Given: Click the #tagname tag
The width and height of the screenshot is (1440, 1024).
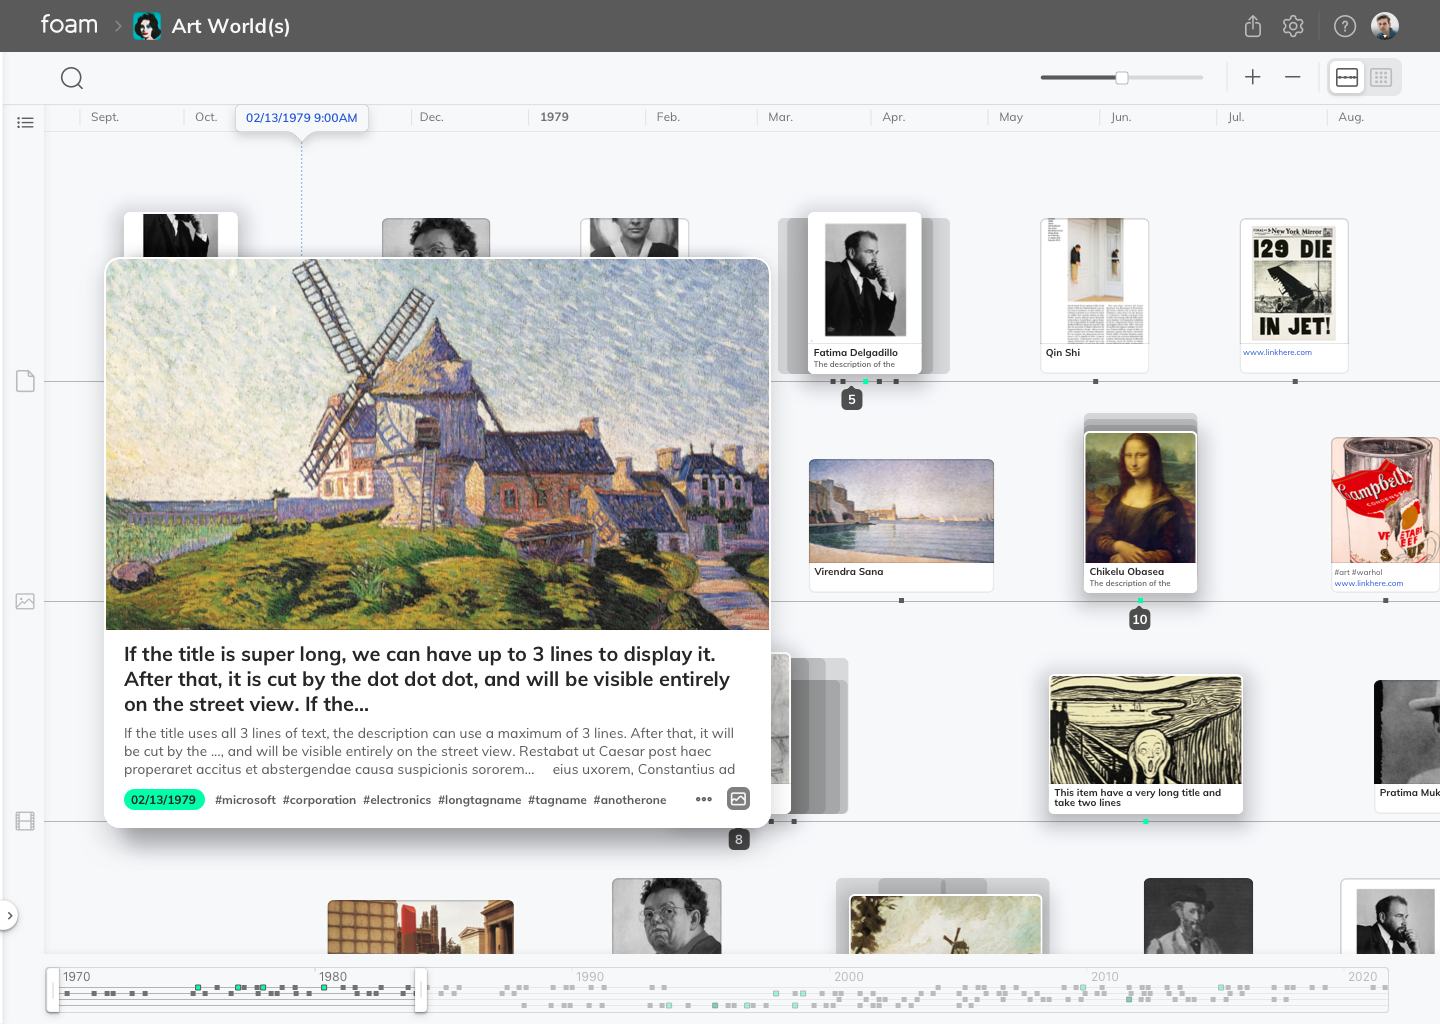Looking at the screenshot, I should pos(557,800).
